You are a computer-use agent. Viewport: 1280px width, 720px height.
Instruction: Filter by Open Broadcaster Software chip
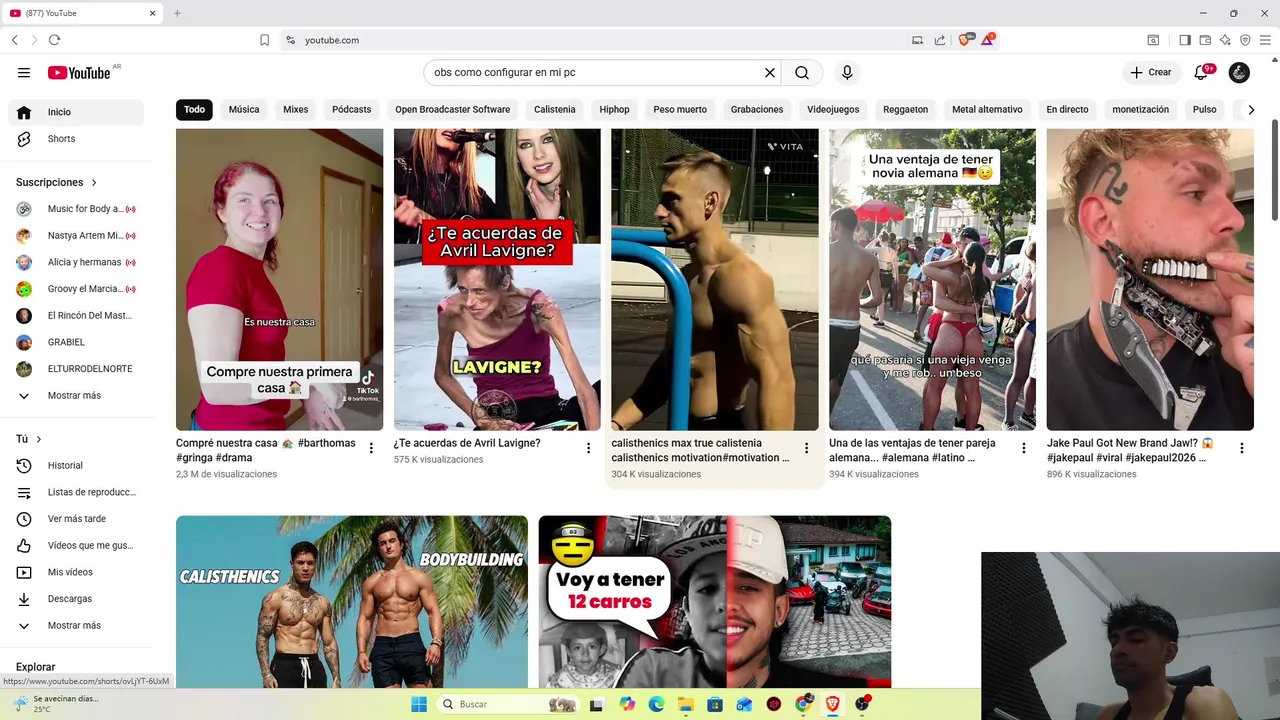coord(452,109)
